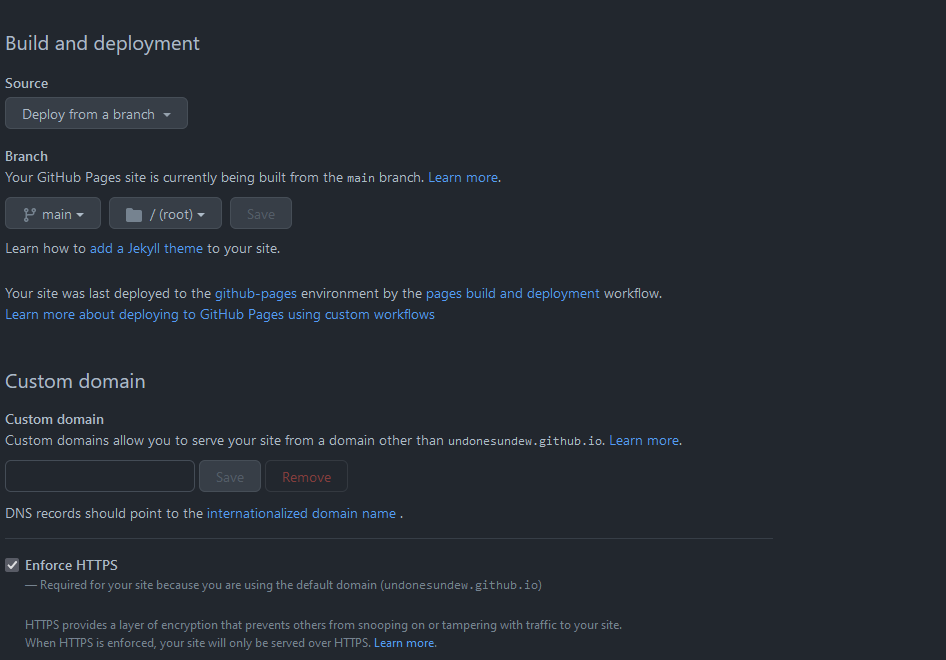Image resolution: width=946 pixels, height=660 pixels.
Task: Open the Deploy from a branch dropdown
Action: (96, 114)
